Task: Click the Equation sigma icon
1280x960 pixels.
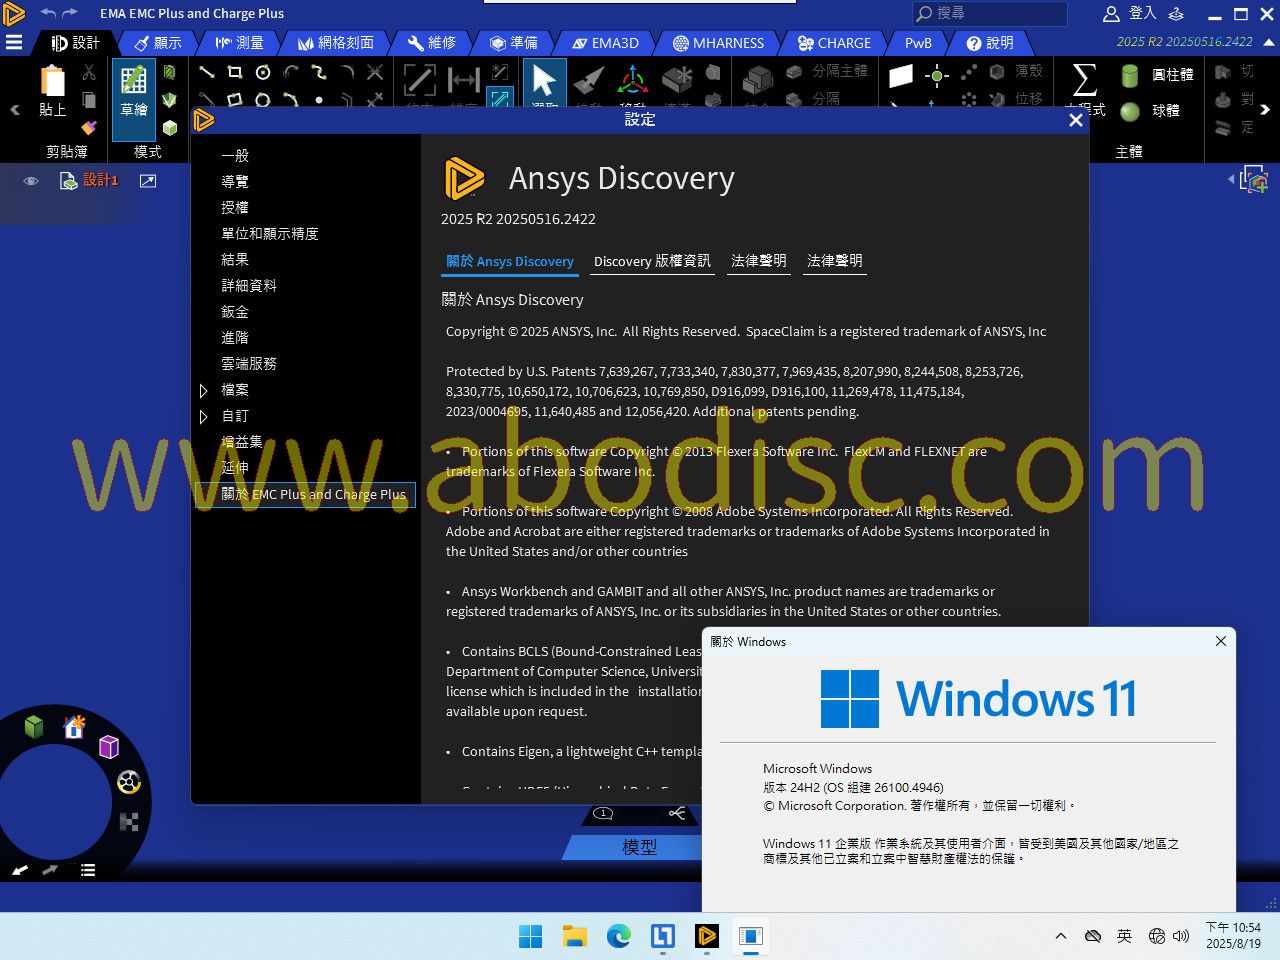Action: pyautogui.click(x=1084, y=80)
